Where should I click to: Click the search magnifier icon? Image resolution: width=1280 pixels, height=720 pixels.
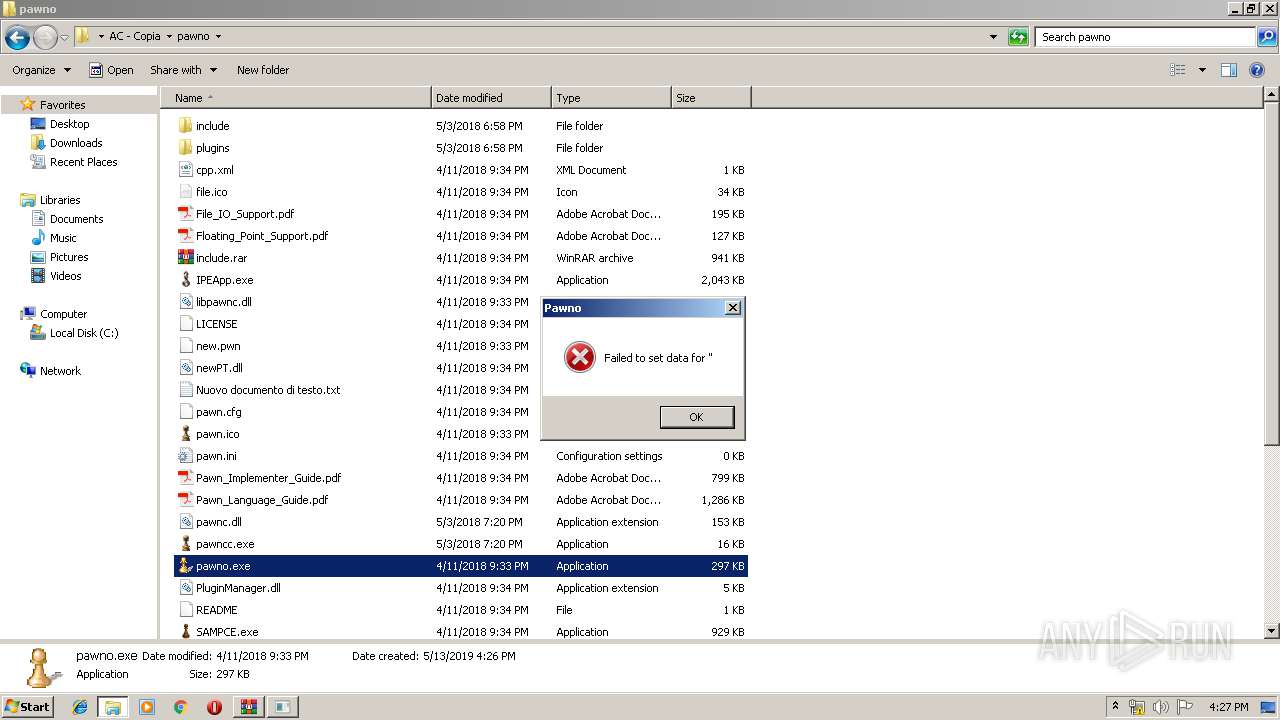[1266, 37]
